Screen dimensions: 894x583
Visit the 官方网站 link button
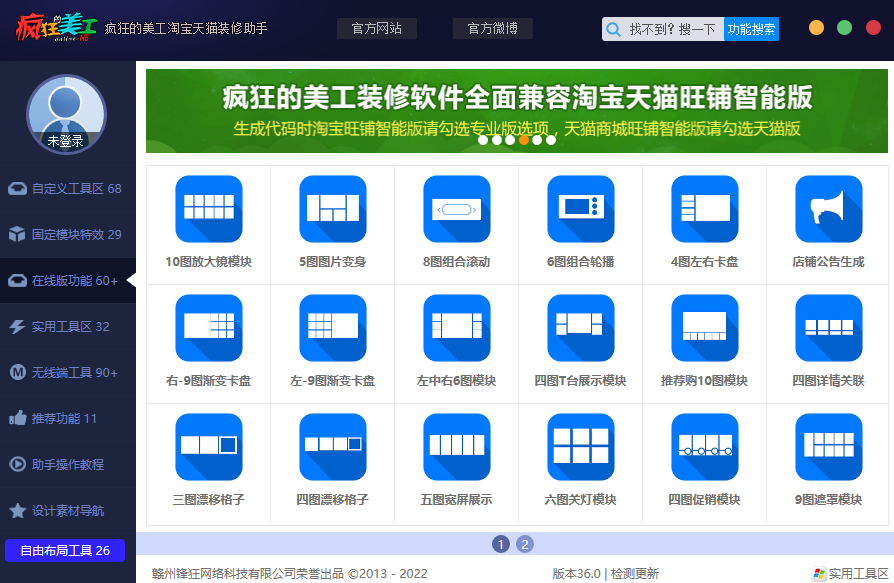377,28
